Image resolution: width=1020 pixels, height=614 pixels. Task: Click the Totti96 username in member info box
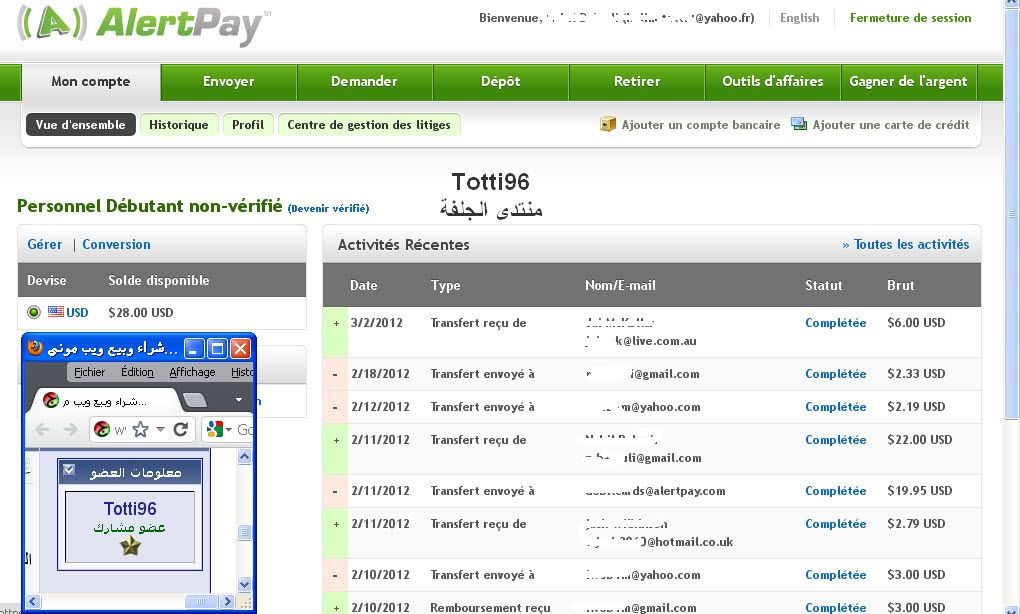tap(130, 509)
